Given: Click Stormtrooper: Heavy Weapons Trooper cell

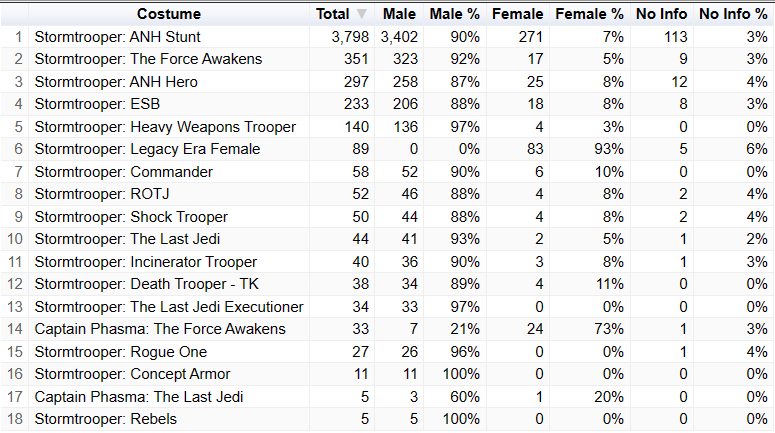Looking at the screenshot, I should [x=169, y=127].
